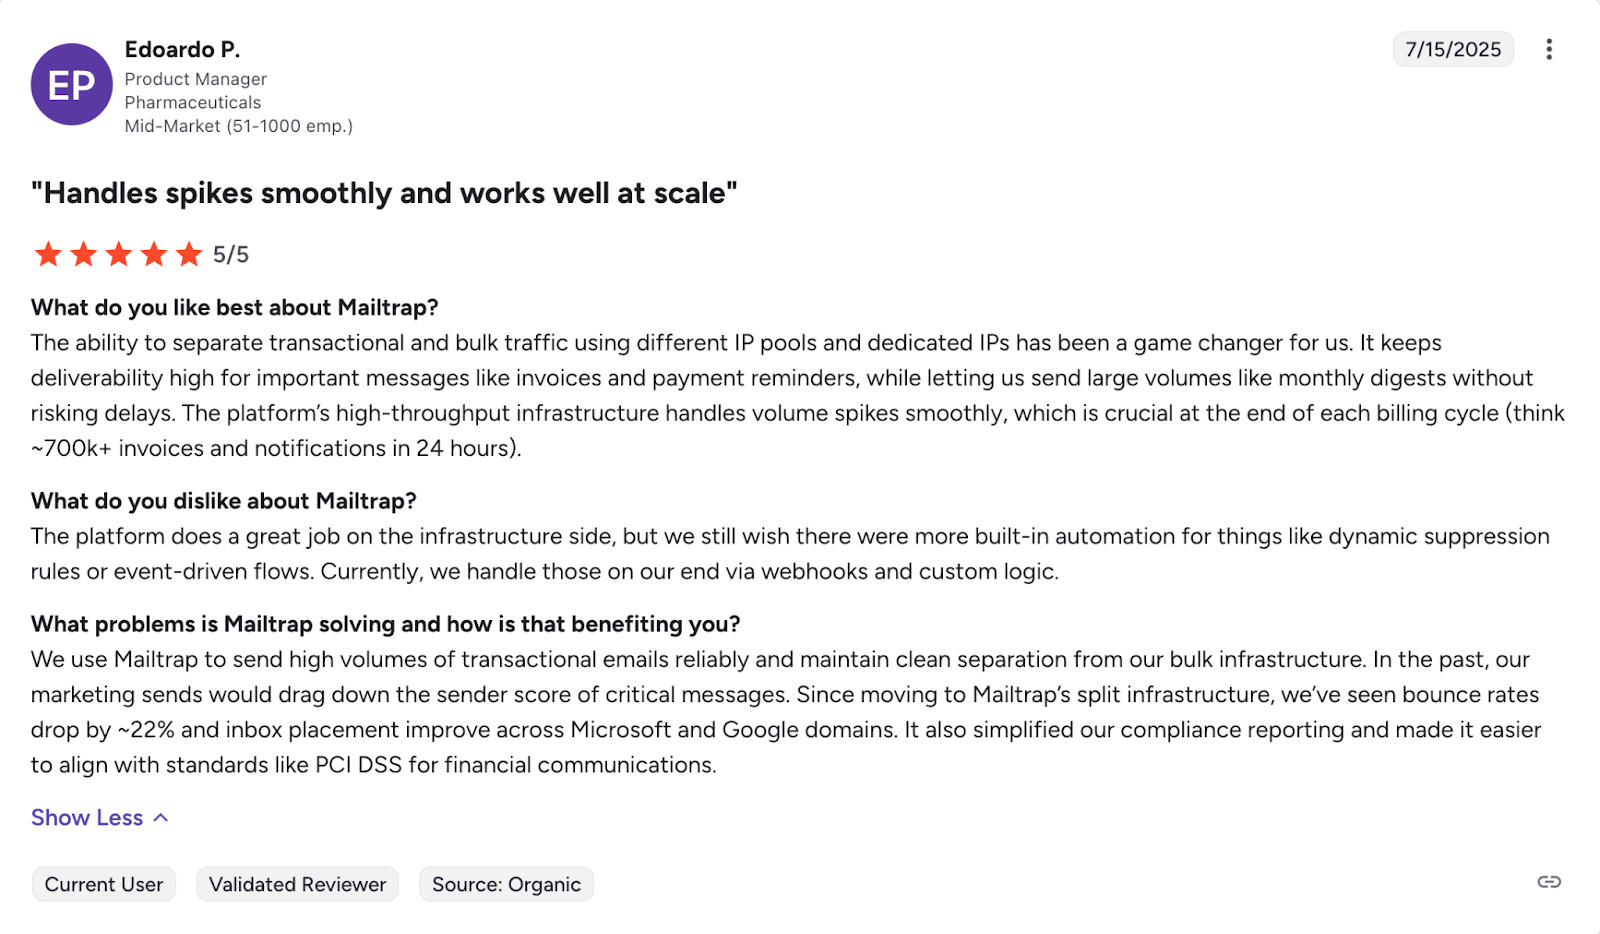
Task: Click the Mid-Market company size label
Action: [238, 126]
